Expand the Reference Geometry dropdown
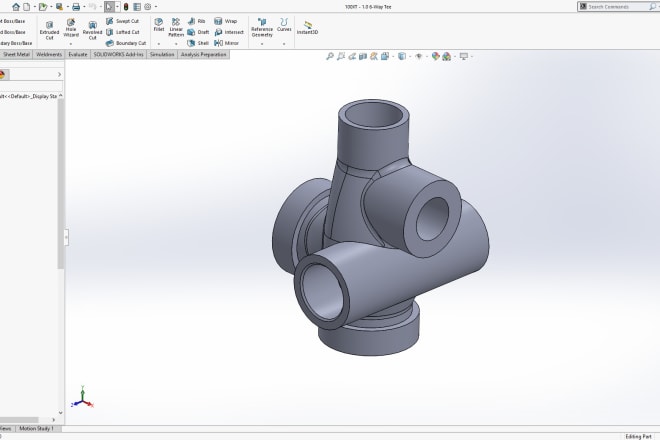The width and height of the screenshot is (660, 440). tap(261, 44)
